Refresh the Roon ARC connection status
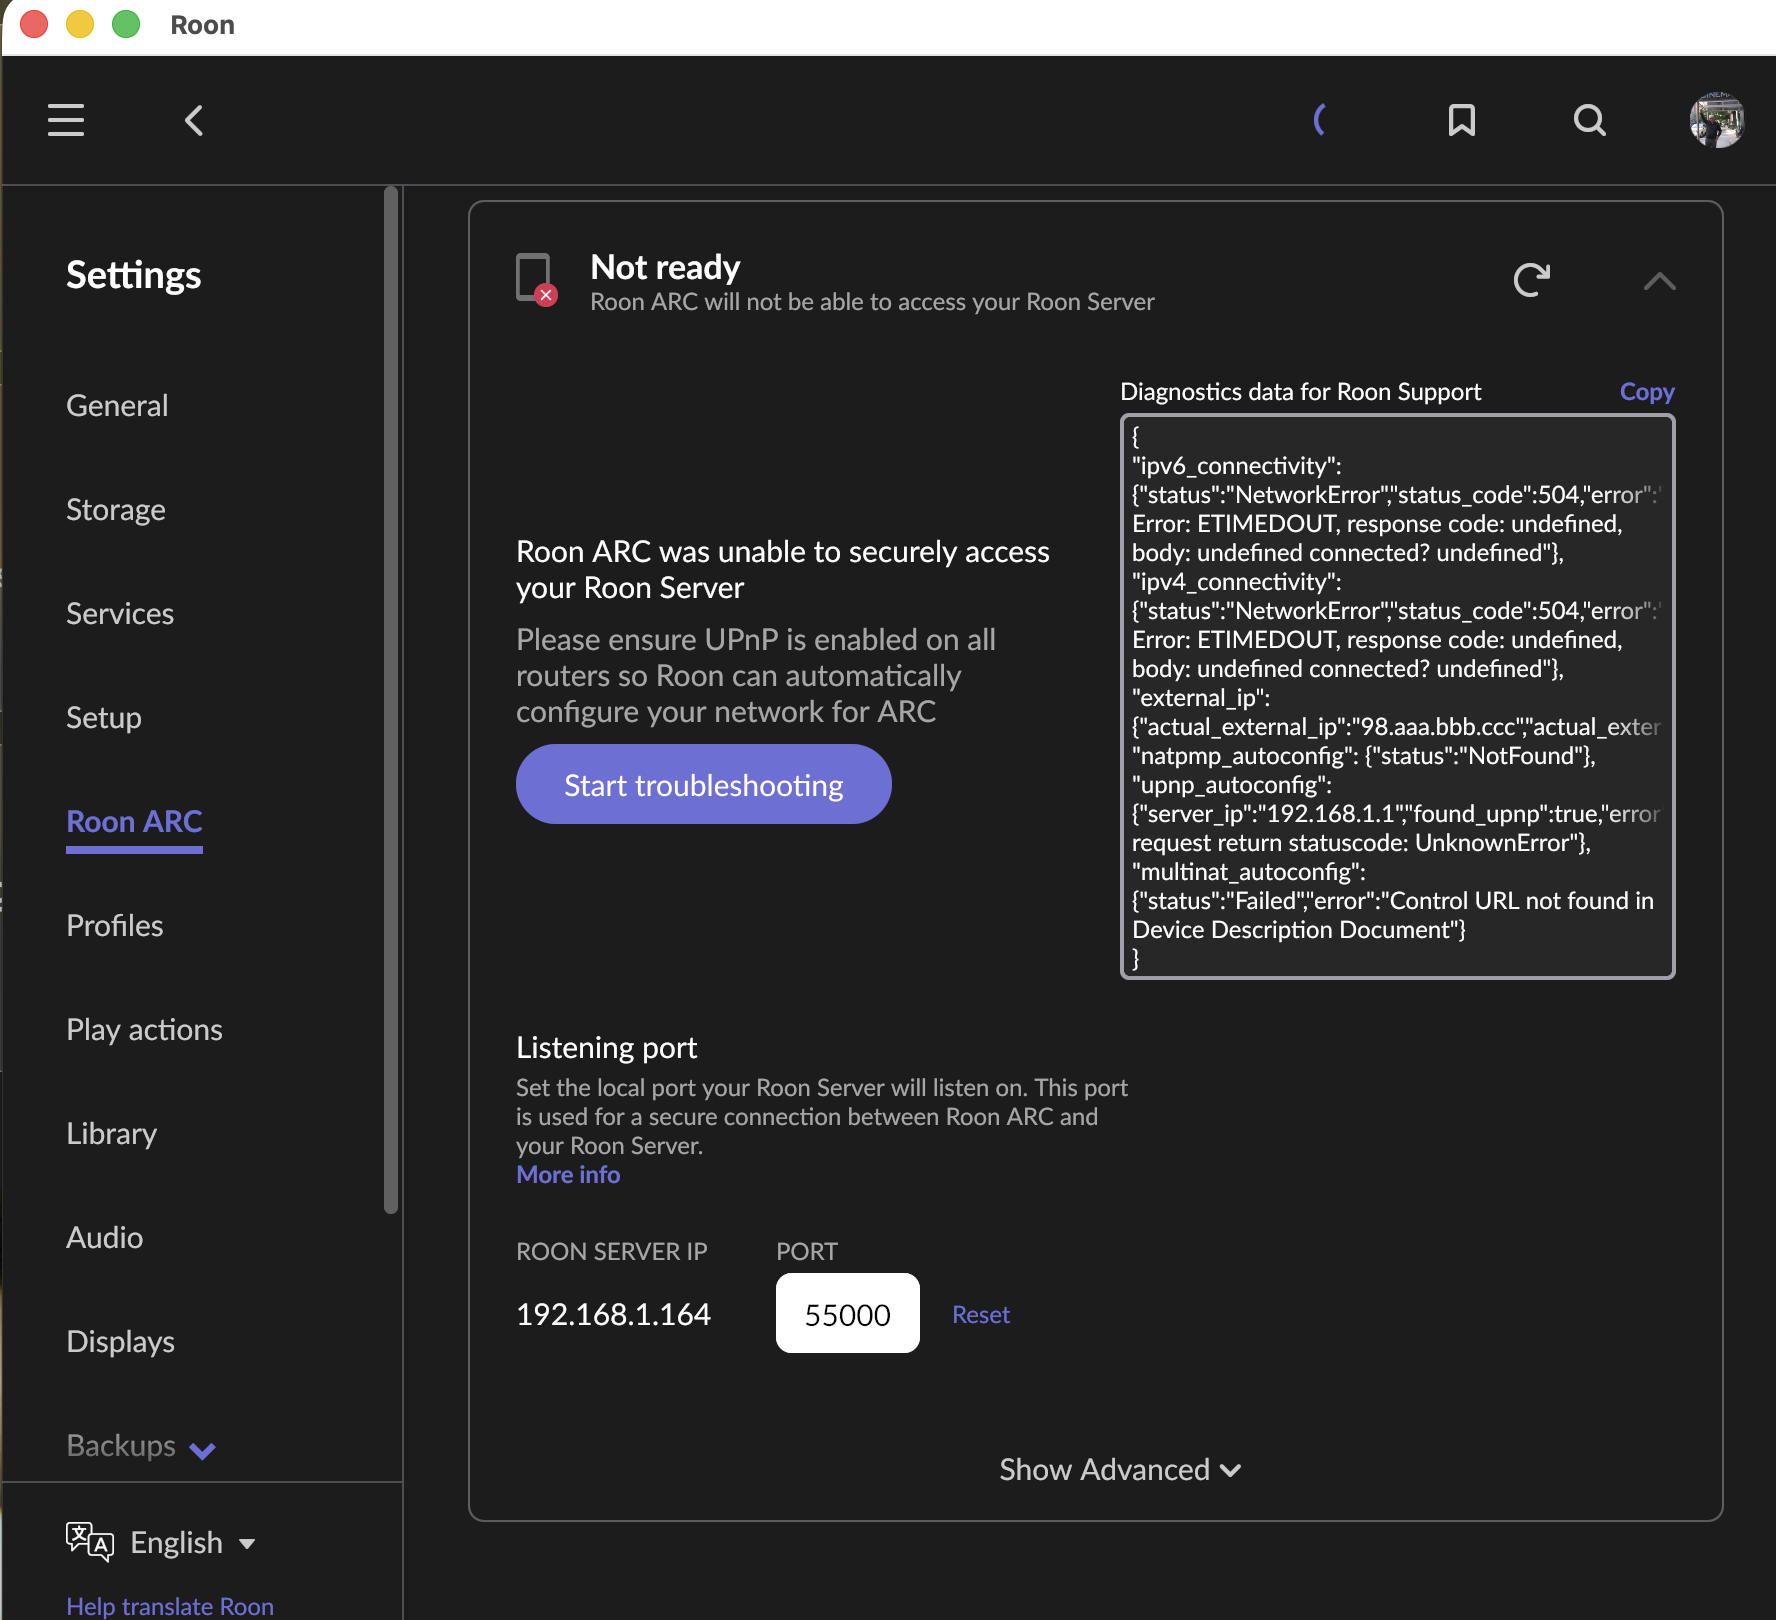This screenshot has width=1776, height=1620. coord(1531,280)
